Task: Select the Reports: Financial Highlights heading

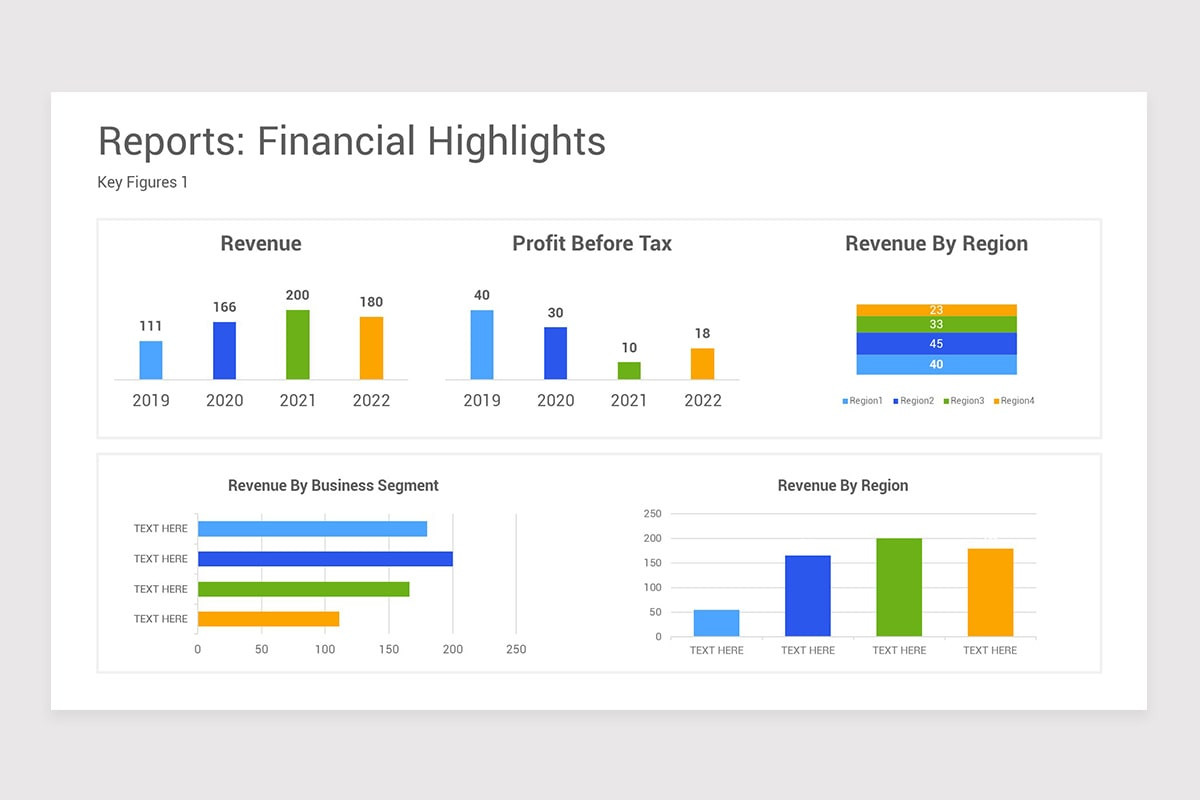Action: 351,141
